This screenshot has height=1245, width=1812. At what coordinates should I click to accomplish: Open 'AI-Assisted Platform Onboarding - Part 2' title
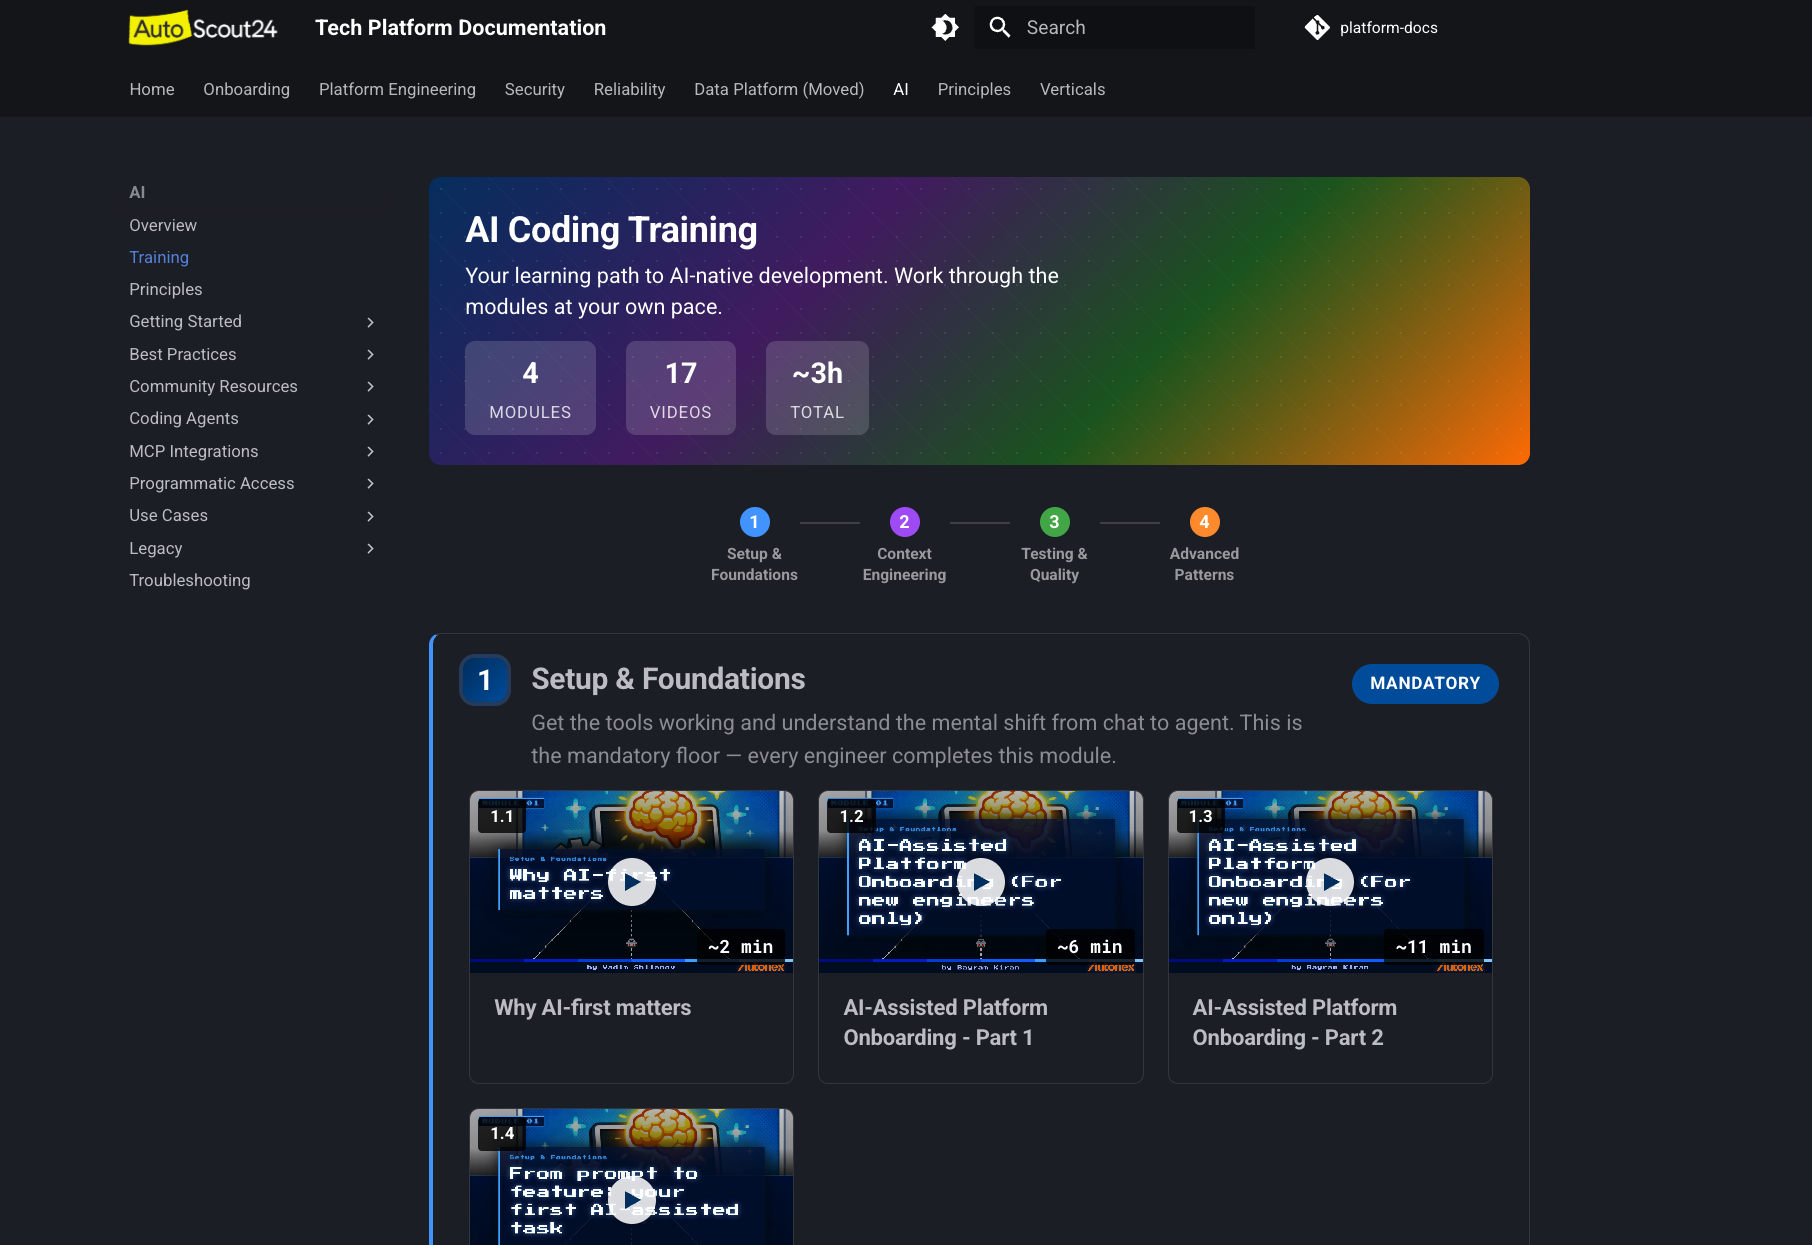click(x=1295, y=1022)
